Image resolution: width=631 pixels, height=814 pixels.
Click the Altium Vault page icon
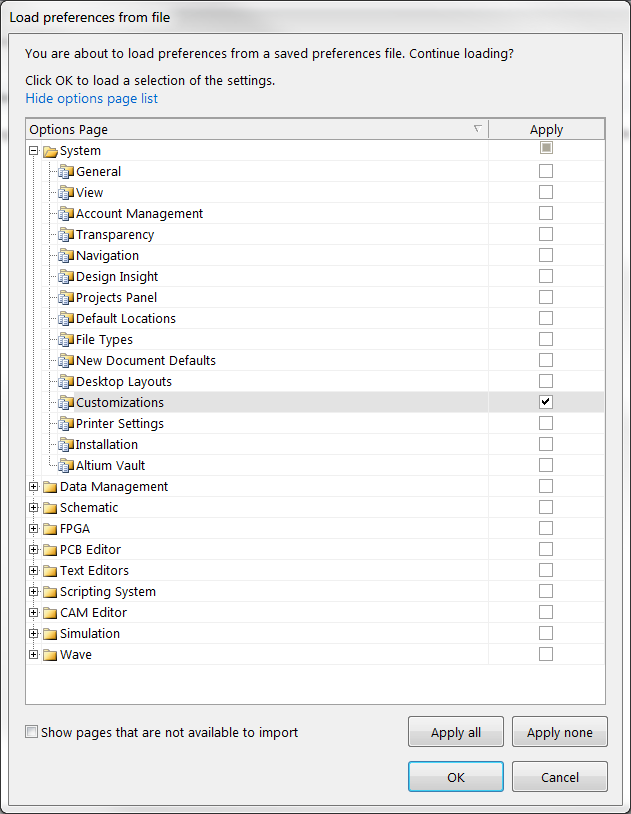pyautogui.click(x=66, y=466)
